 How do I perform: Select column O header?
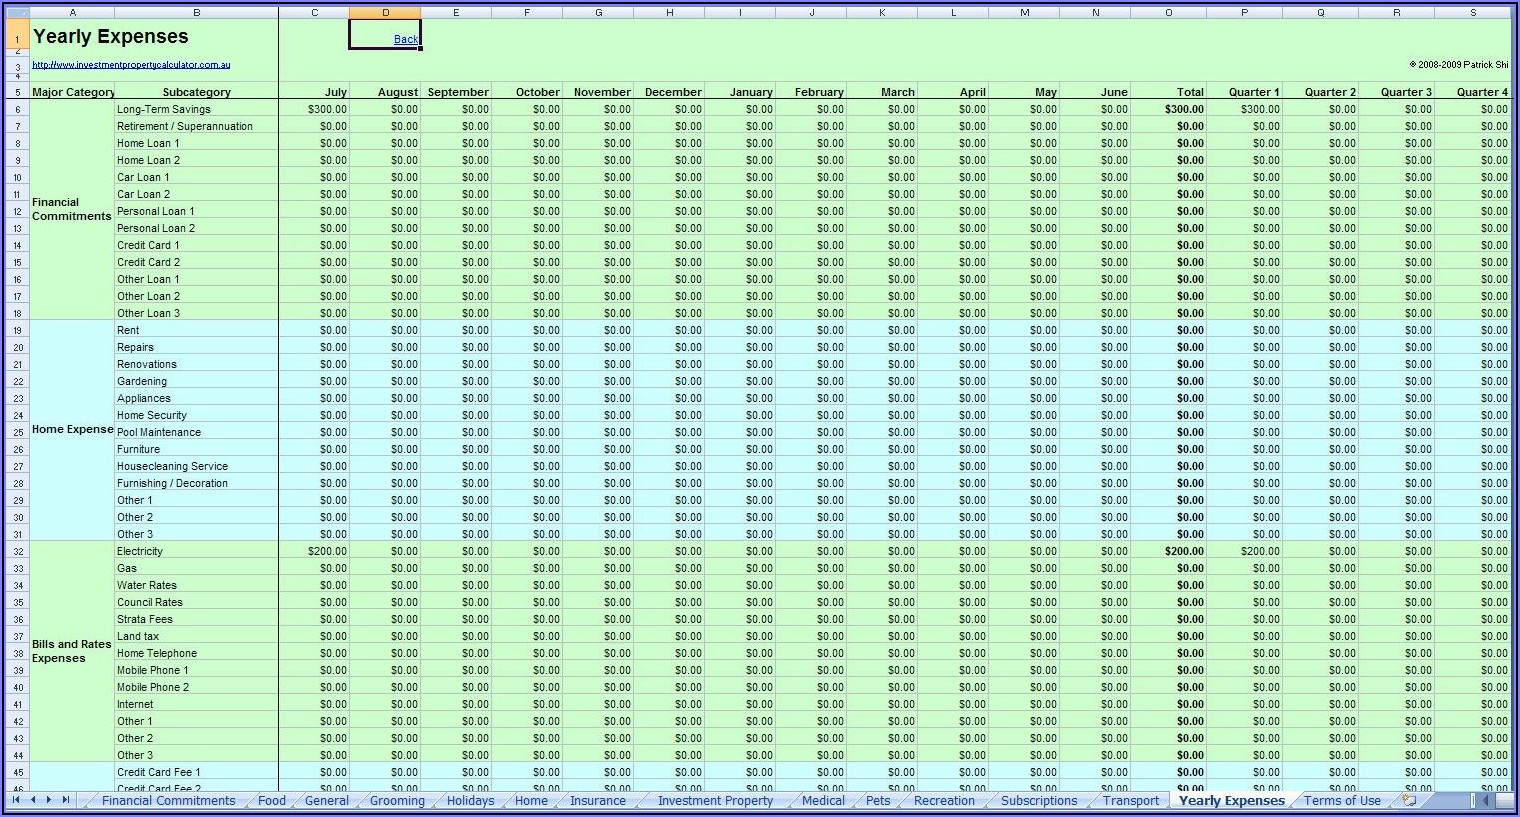pos(1168,13)
